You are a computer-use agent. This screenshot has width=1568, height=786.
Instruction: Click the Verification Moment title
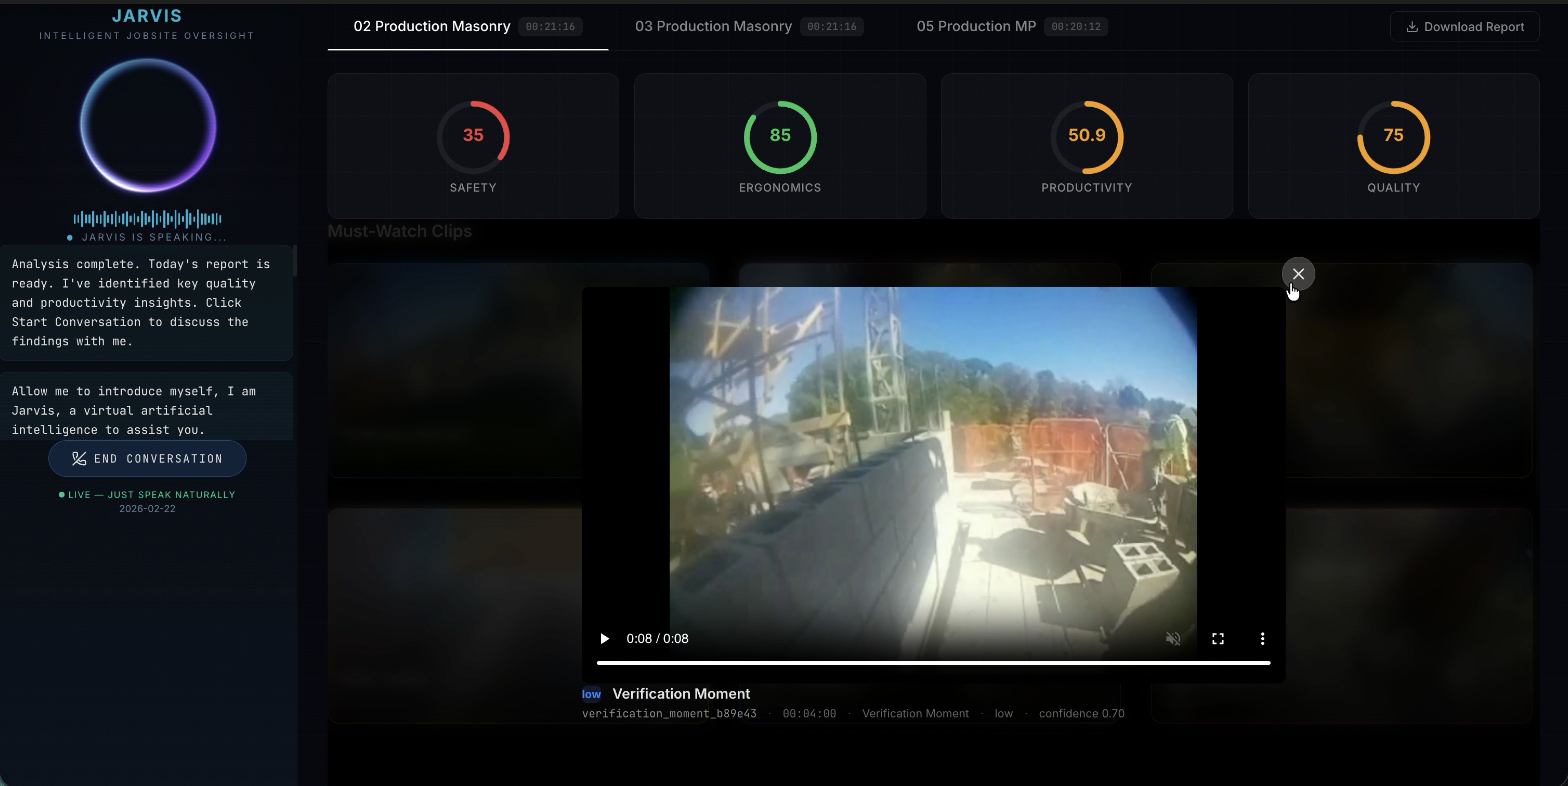pyautogui.click(x=681, y=694)
